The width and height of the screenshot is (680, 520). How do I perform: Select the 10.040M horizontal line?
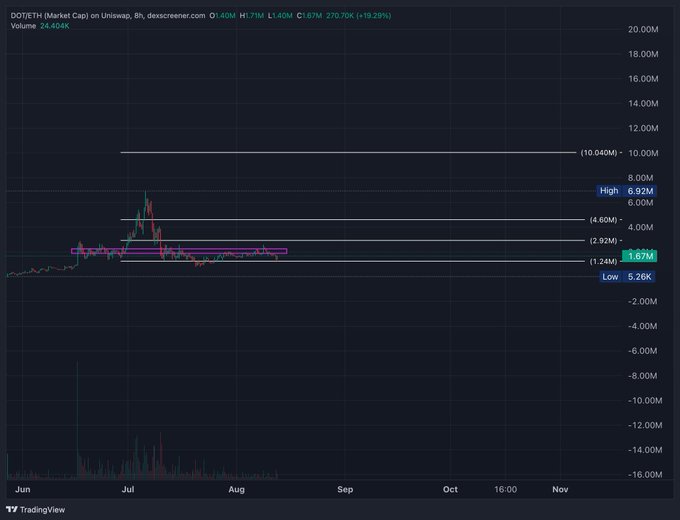[348, 153]
